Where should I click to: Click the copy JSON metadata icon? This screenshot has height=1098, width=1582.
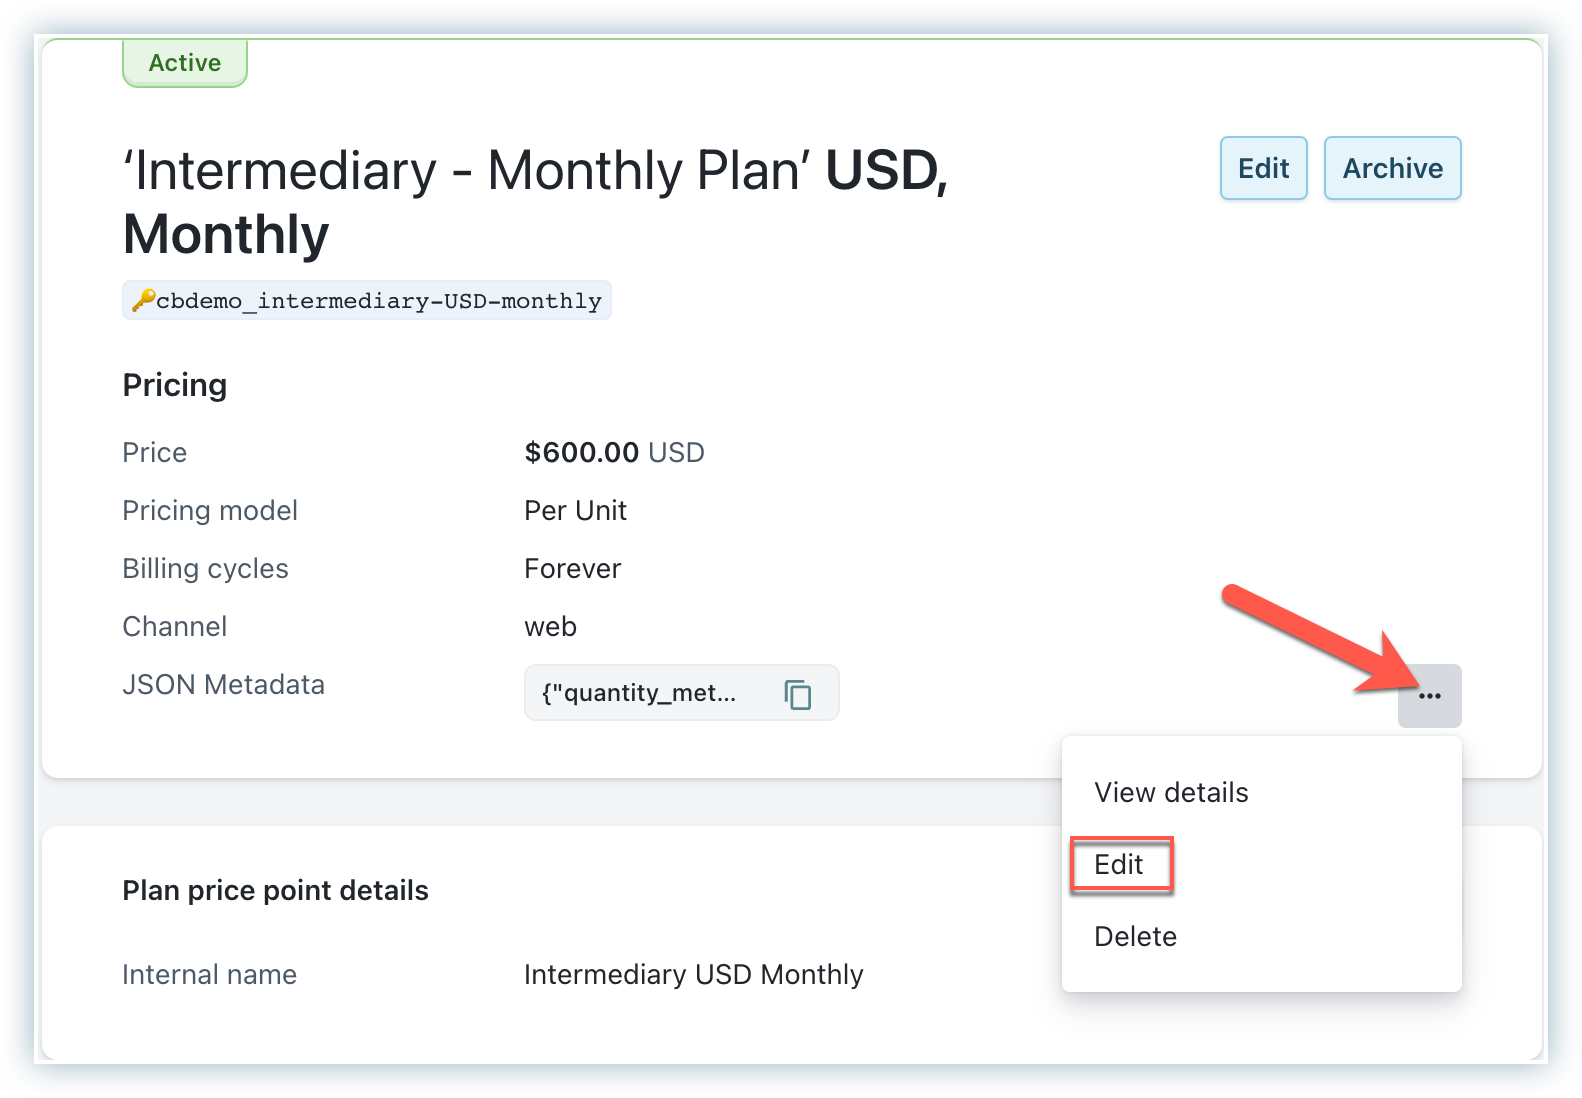[x=797, y=693]
